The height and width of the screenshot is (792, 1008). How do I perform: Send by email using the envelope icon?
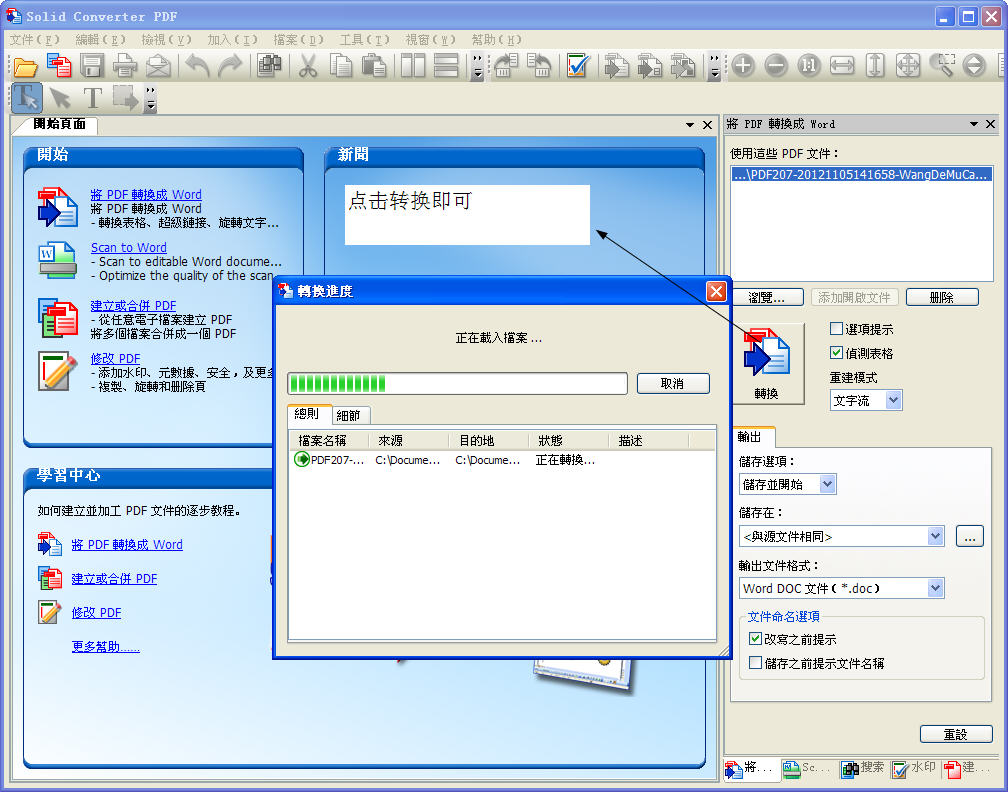click(158, 66)
